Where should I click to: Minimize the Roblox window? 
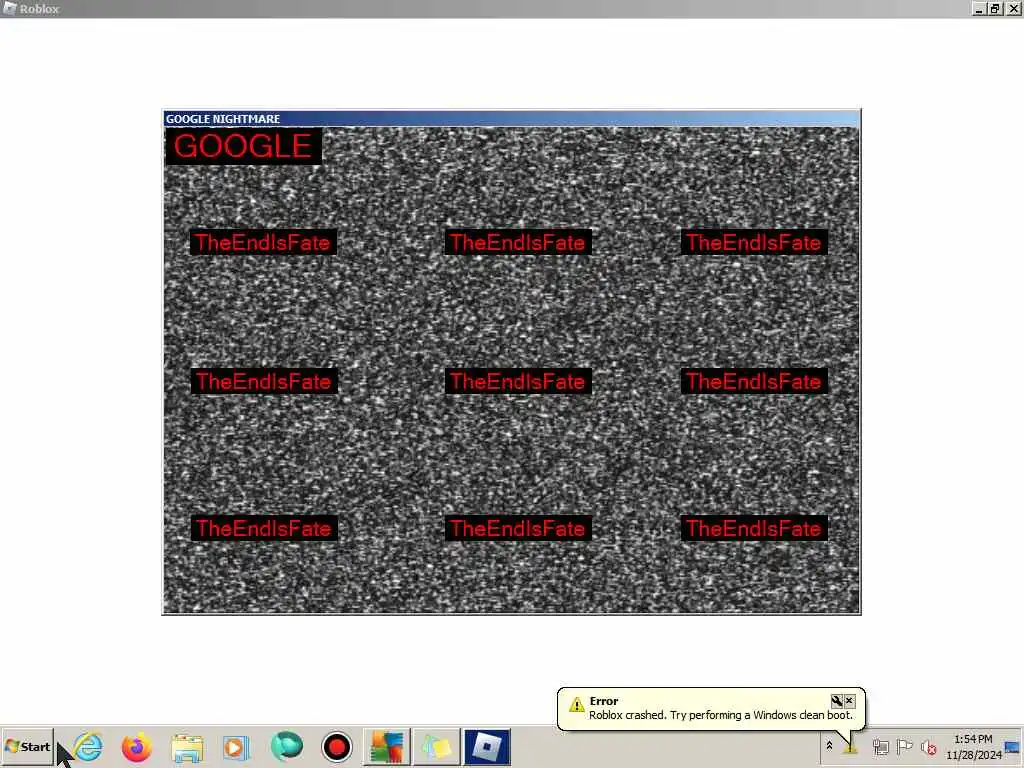pyautogui.click(x=978, y=8)
